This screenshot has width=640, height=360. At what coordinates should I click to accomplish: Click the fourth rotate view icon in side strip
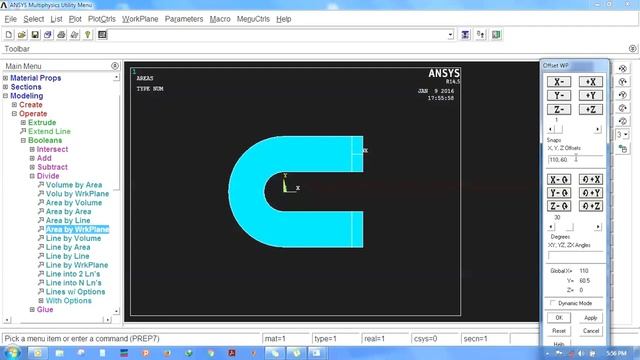coord(623,108)
